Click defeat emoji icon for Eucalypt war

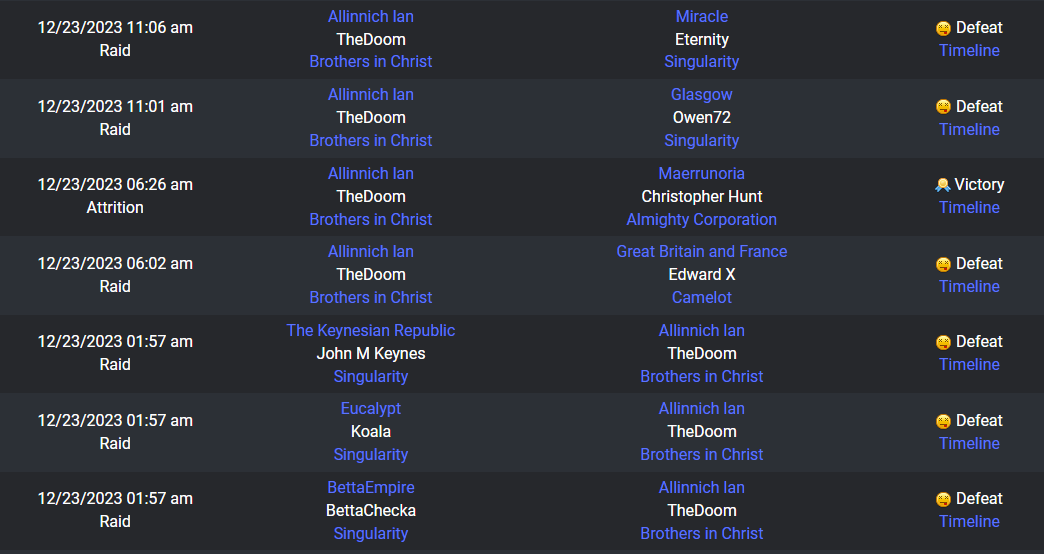tap(943, 421)
